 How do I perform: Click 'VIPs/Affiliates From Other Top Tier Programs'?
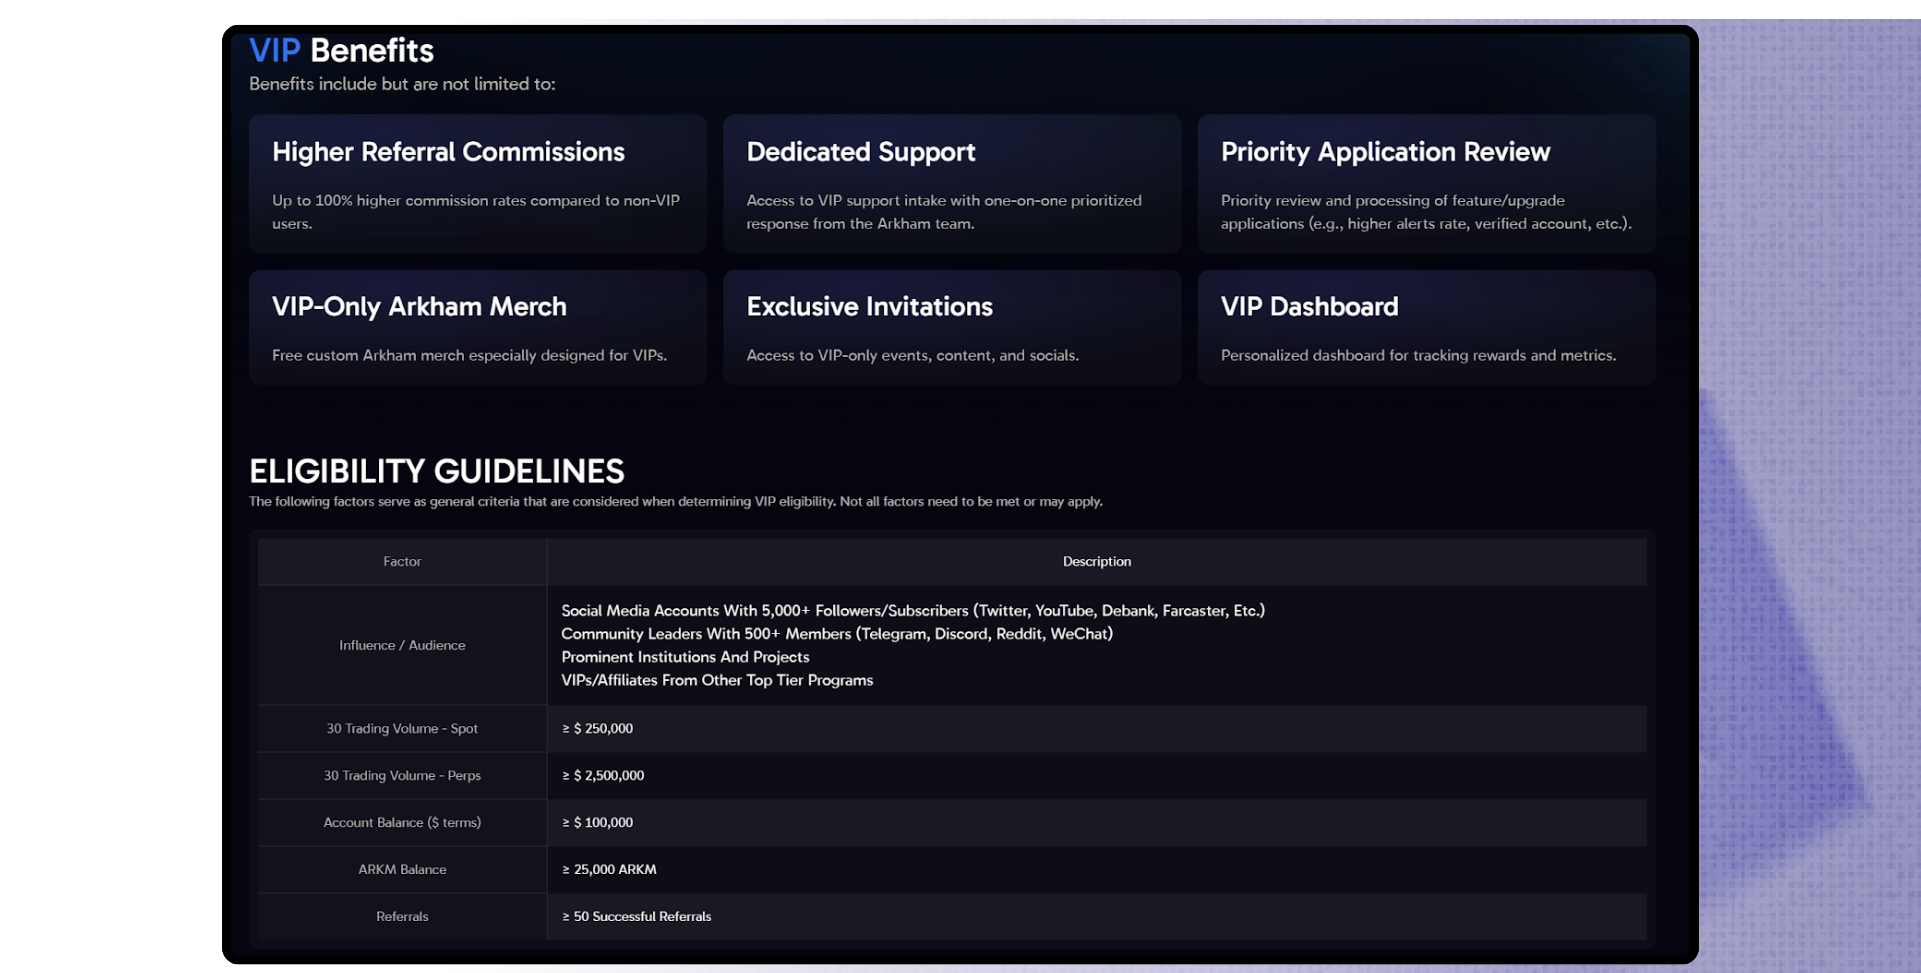click(x=717, y=680)
